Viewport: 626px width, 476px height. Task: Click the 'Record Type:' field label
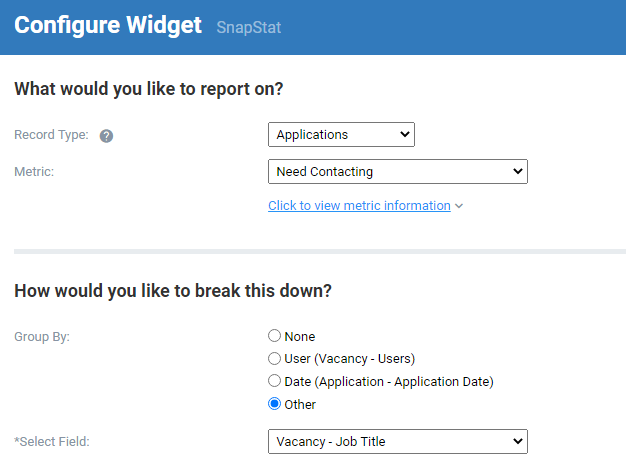point(52,135)
